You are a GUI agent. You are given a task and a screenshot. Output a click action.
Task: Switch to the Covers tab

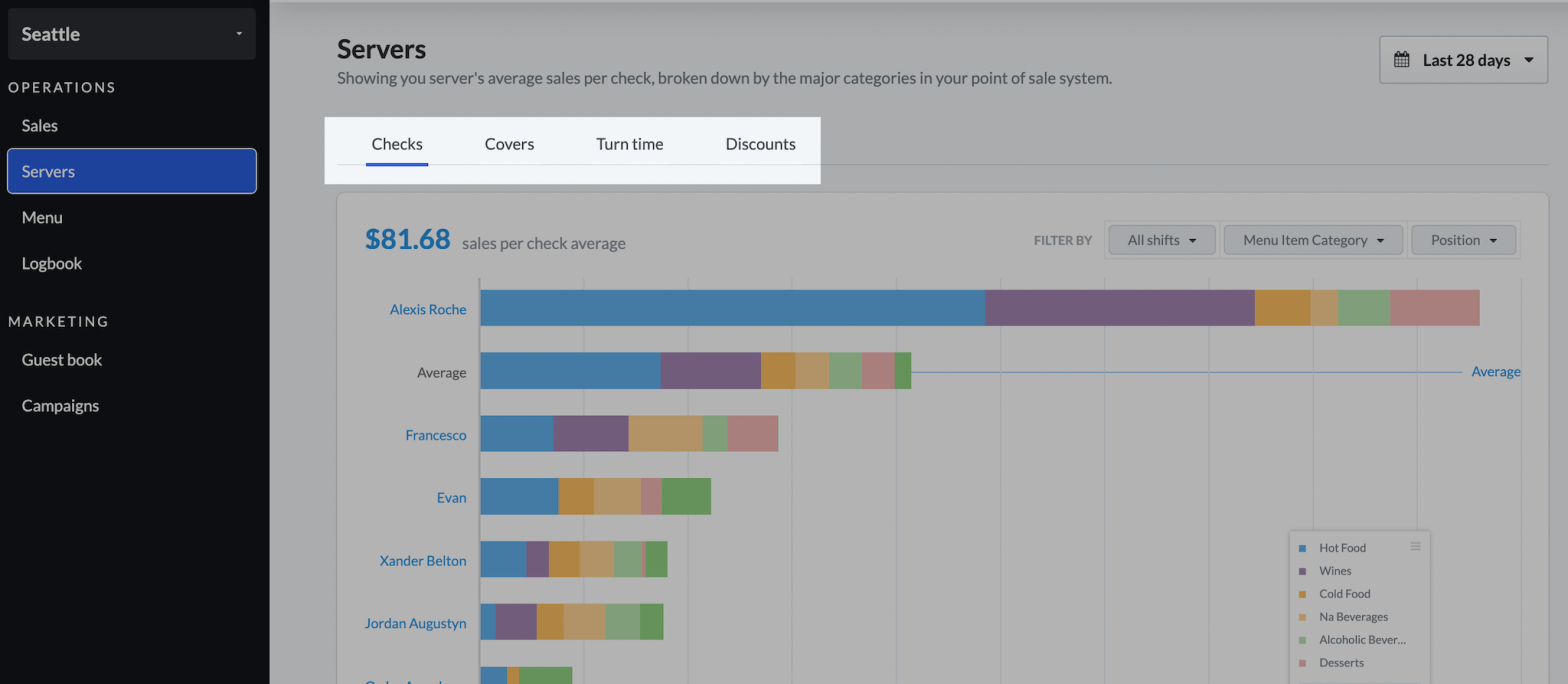pos(509,144)
